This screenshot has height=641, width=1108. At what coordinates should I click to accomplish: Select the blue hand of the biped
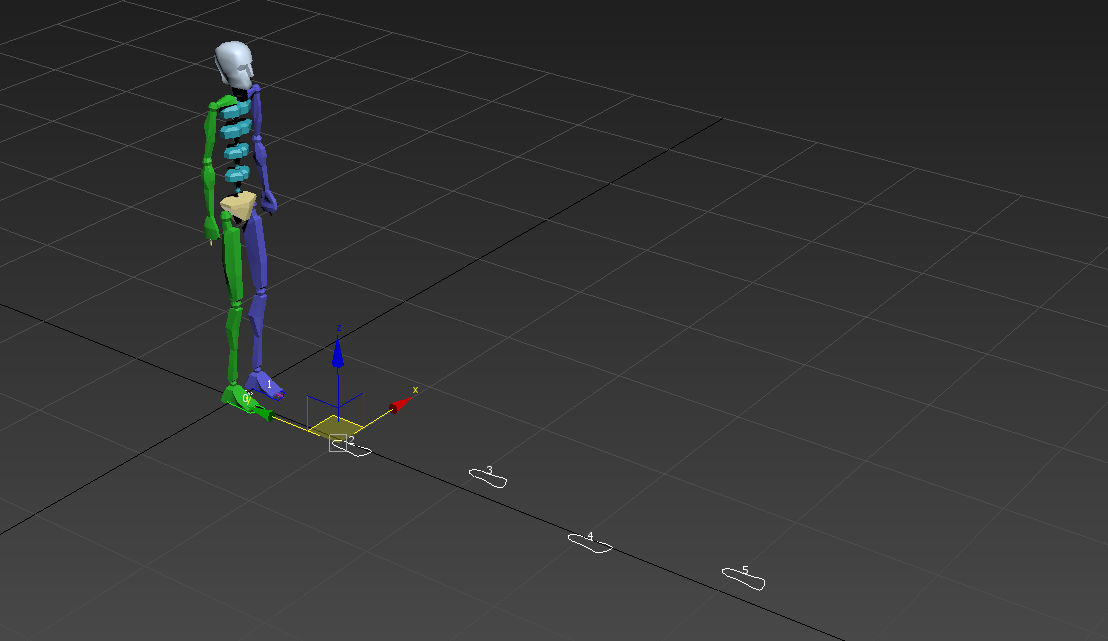point(269,202)
